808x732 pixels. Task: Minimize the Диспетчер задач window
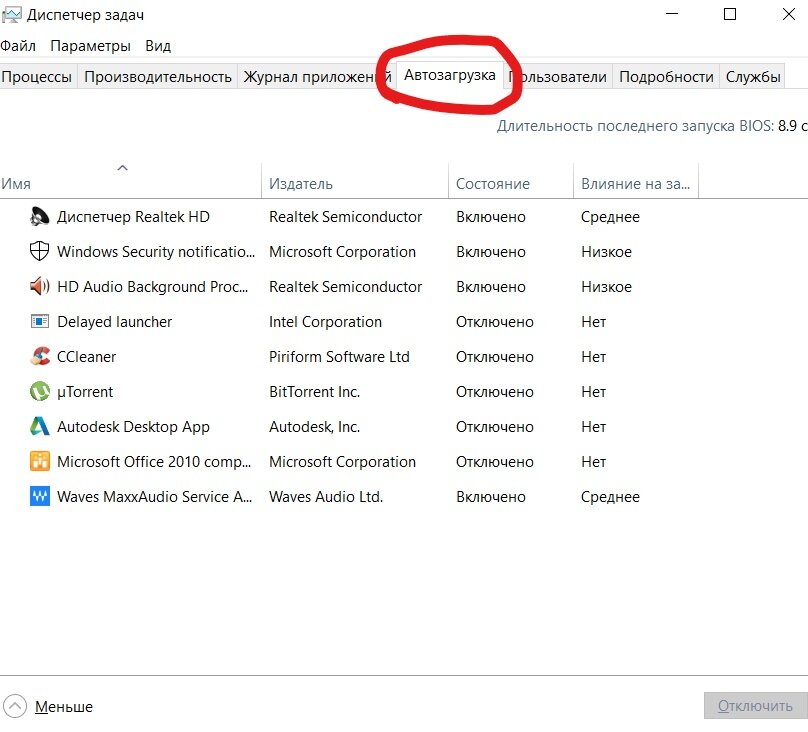(671, 14)
